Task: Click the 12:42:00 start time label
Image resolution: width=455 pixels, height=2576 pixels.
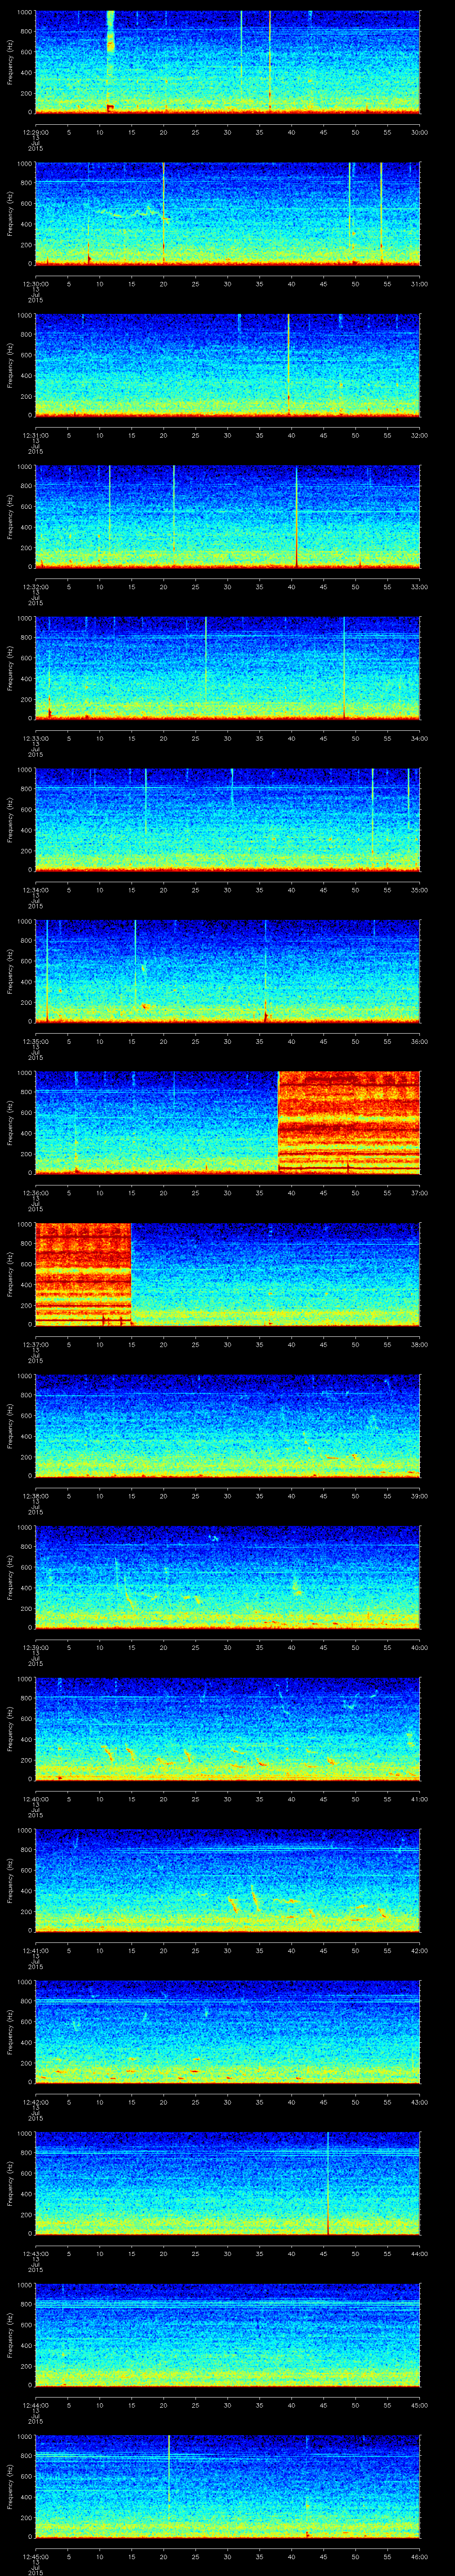Action: point(35,2101)
